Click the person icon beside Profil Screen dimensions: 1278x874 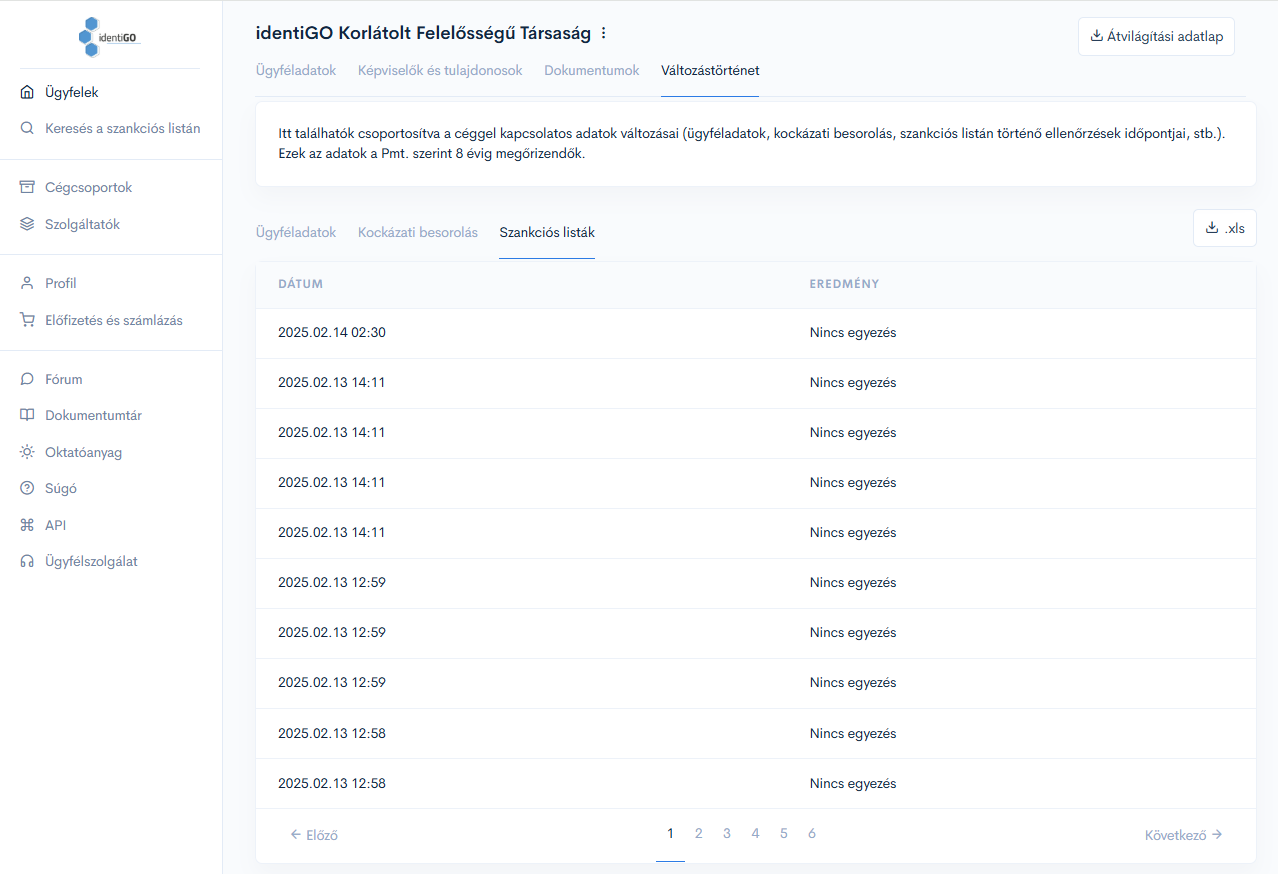(27, 283)
